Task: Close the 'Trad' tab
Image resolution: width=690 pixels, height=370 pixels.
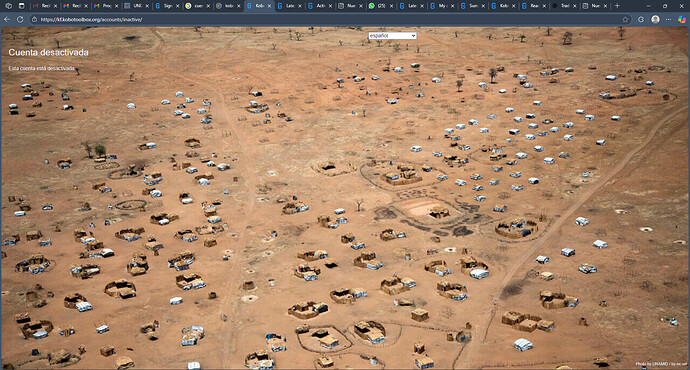Action: (x=575, y=6)
